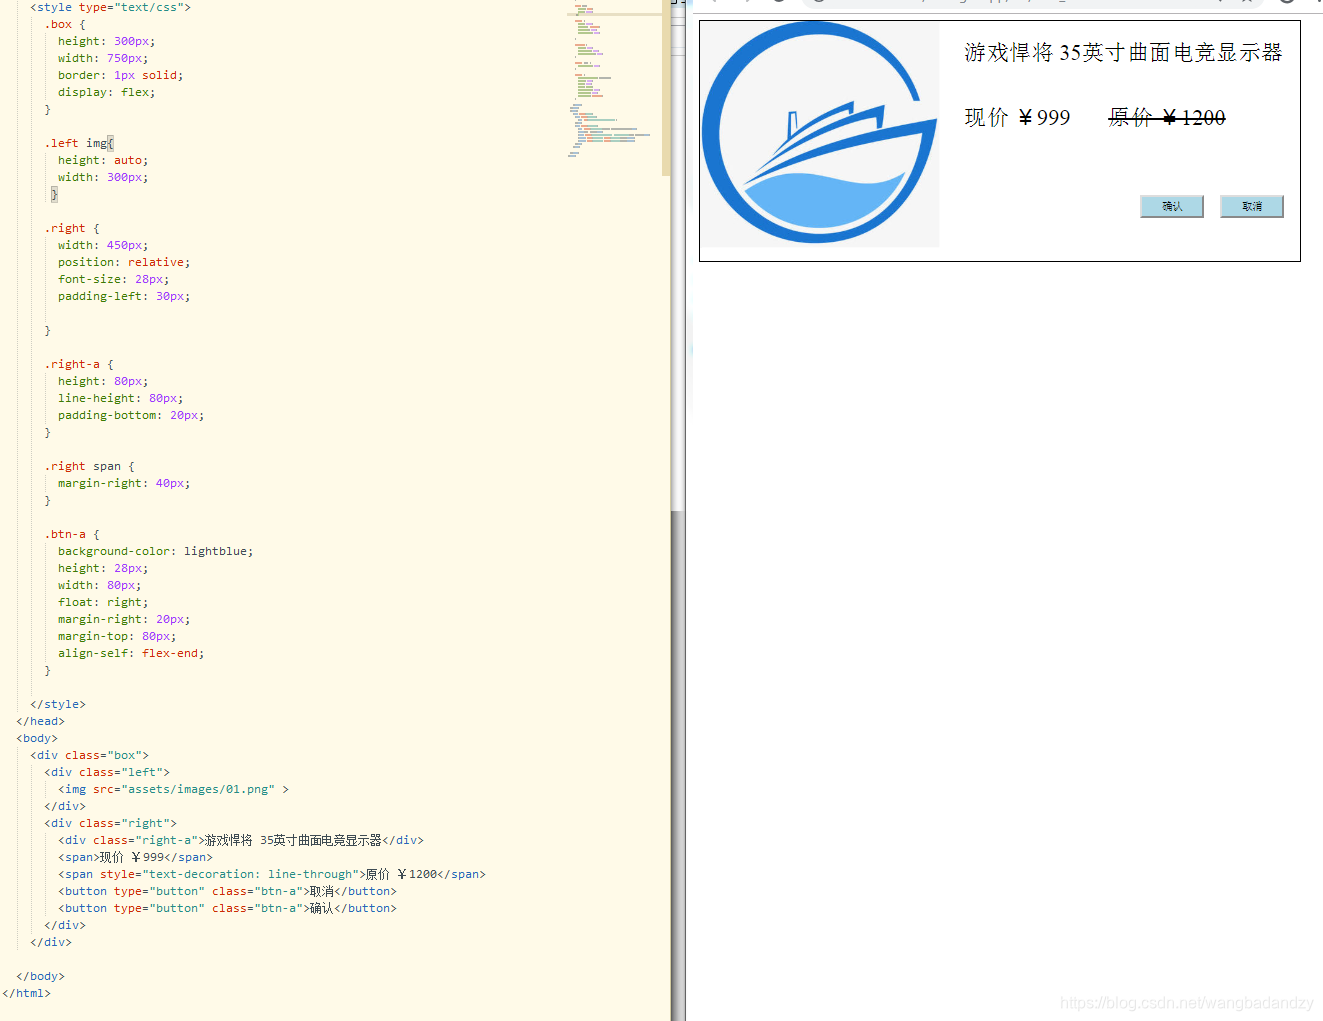Click the </style> closing tag
Image resolution: width=1323 pixels, height=1021 pixels.
(x=58, y=704)
